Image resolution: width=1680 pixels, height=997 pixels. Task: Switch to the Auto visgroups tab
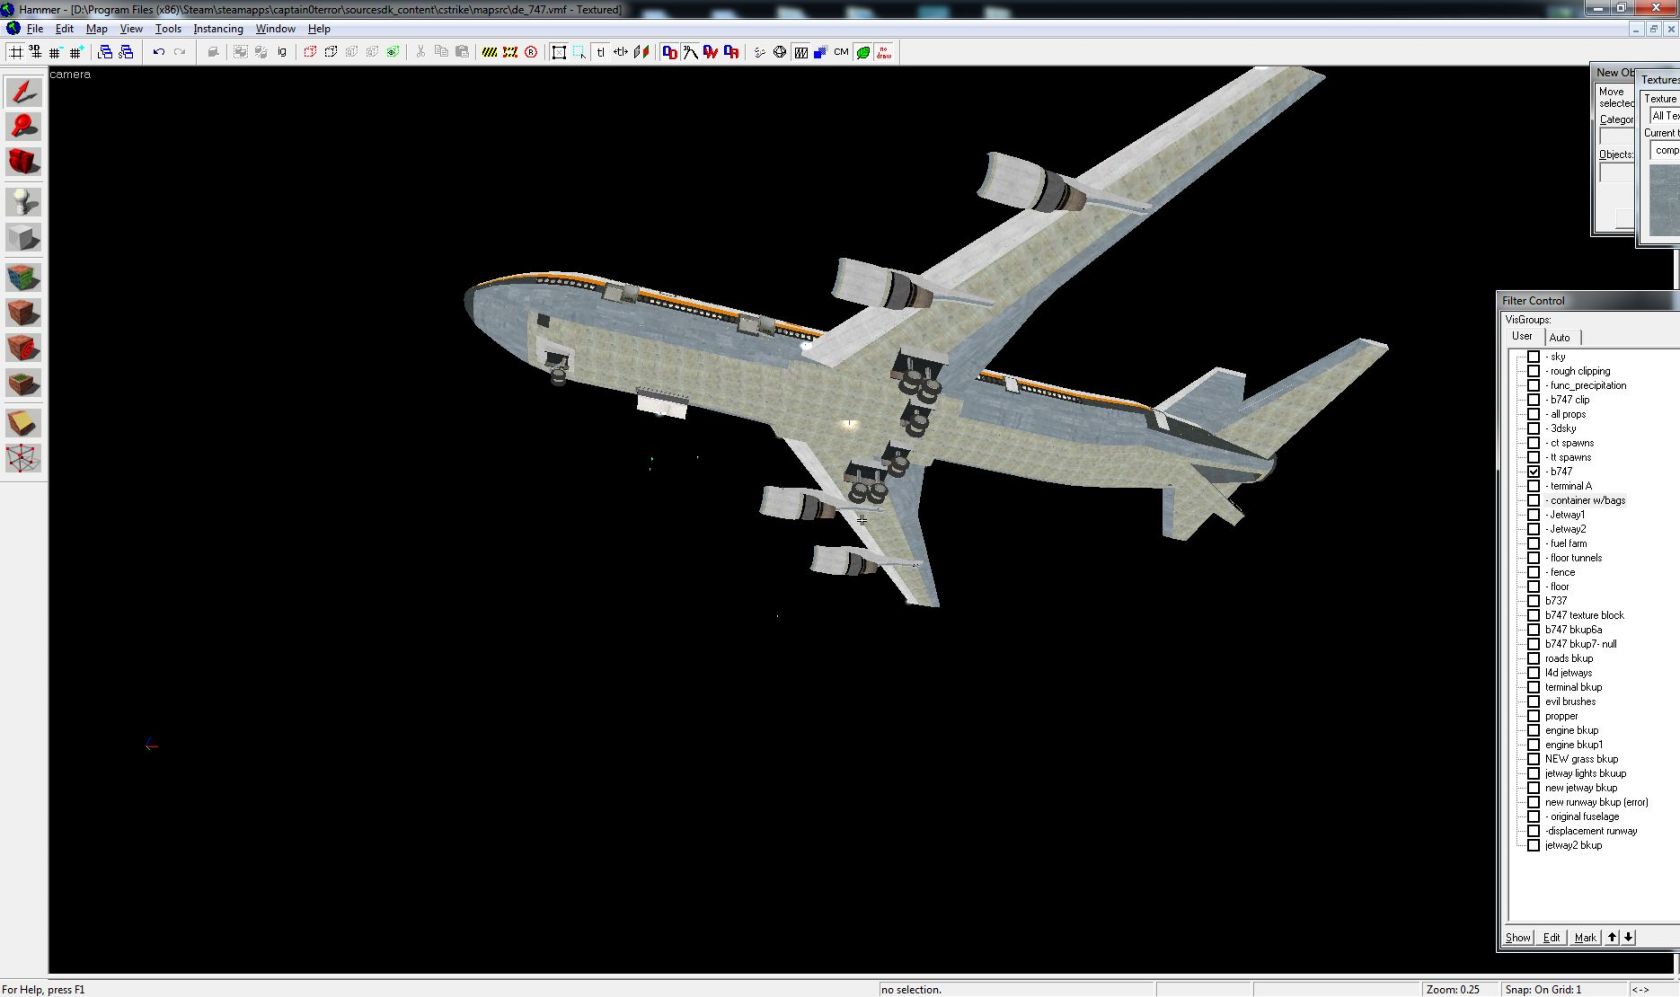click(x=1559, y=337)
